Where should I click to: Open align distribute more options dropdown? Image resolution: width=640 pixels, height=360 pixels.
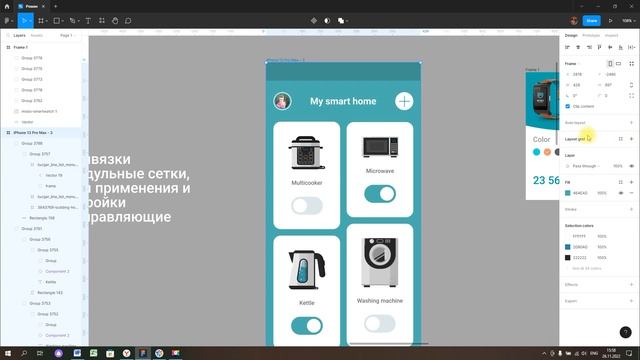click(x=631, y=47)
